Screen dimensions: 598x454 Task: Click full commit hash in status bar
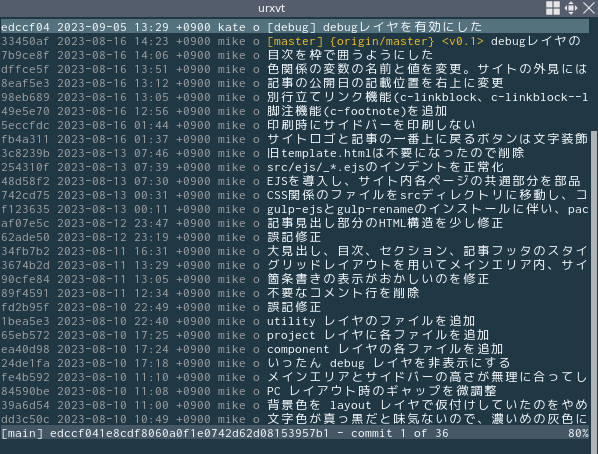click(189, 433)
